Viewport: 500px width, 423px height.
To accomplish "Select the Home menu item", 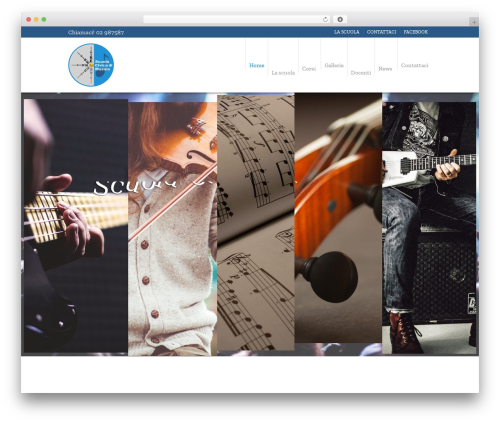I will [x=257, y=65].
